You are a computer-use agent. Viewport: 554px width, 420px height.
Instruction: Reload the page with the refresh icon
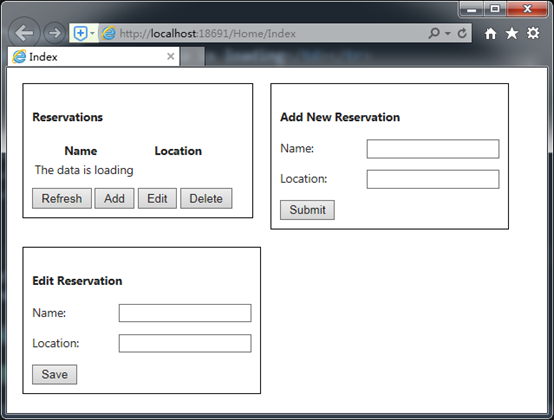pos(462,34)
